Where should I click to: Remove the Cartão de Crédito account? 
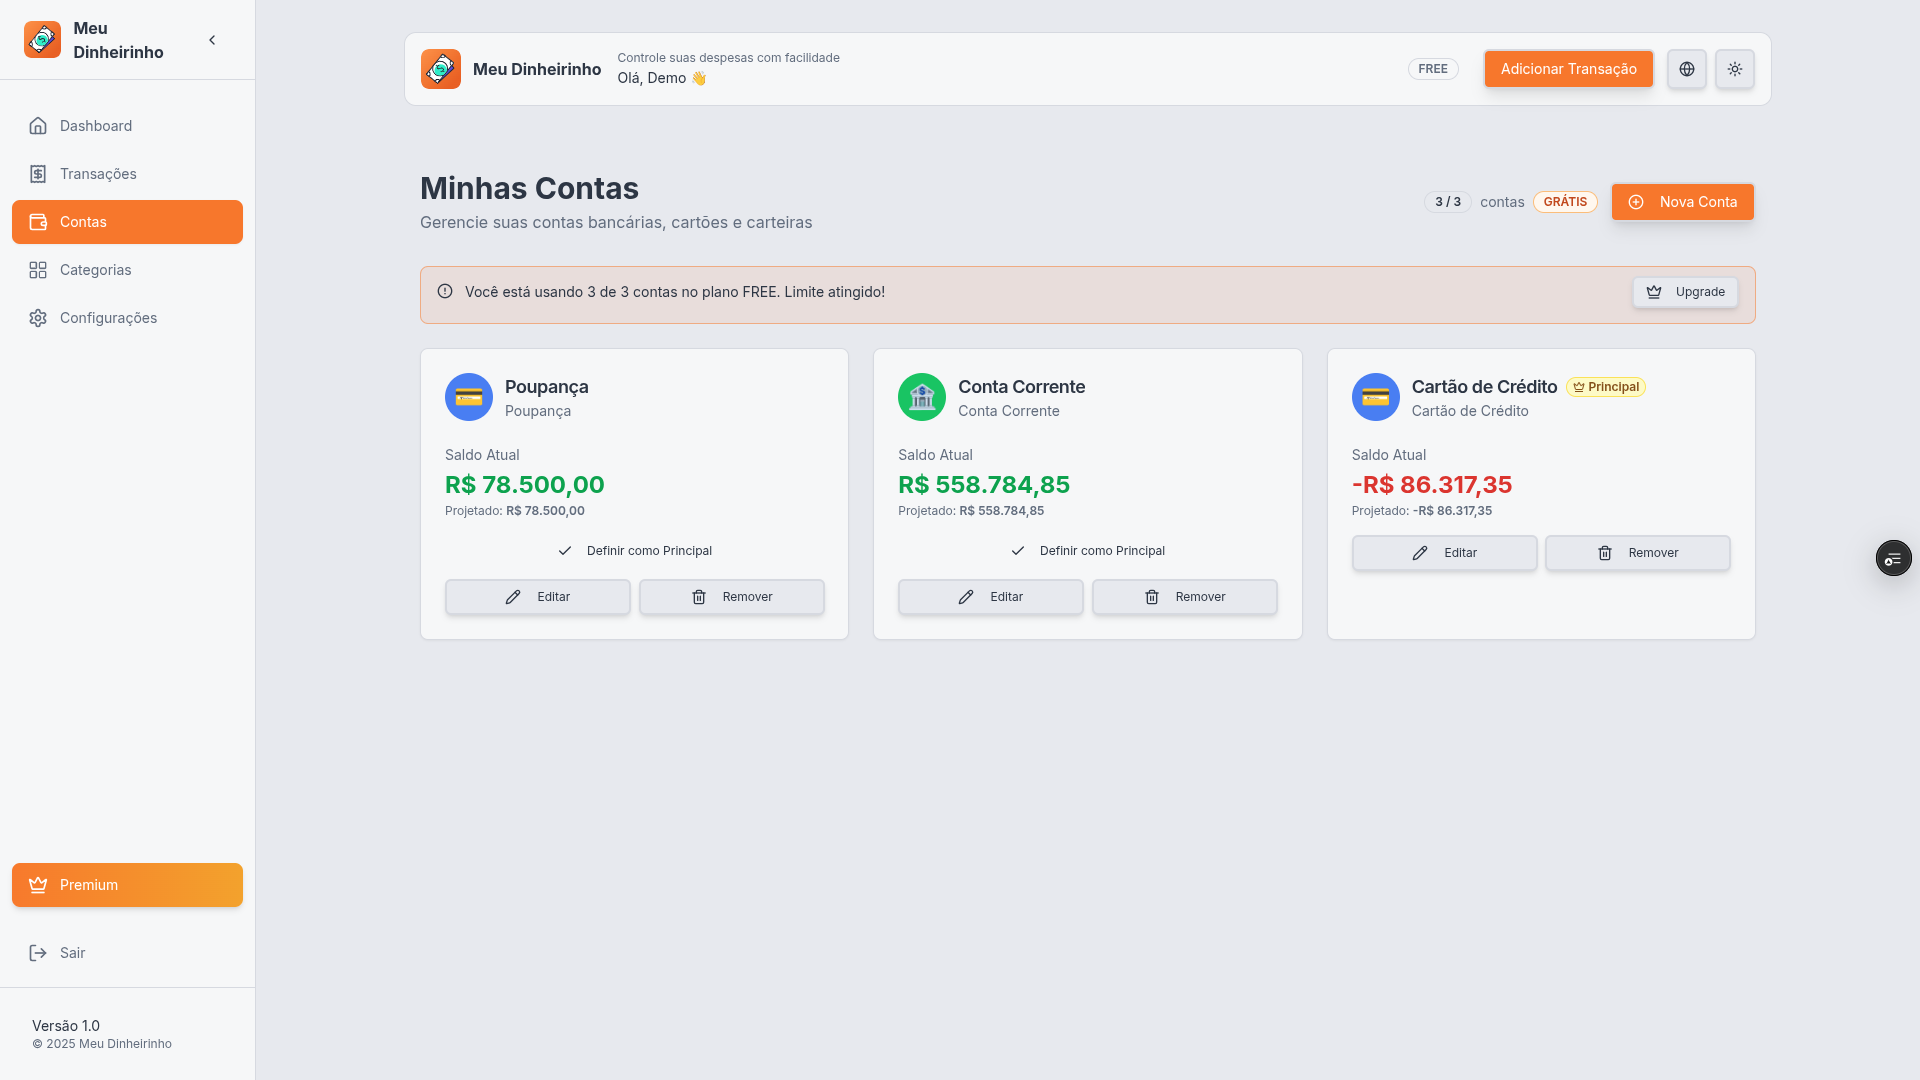(x=1637, y=553)
